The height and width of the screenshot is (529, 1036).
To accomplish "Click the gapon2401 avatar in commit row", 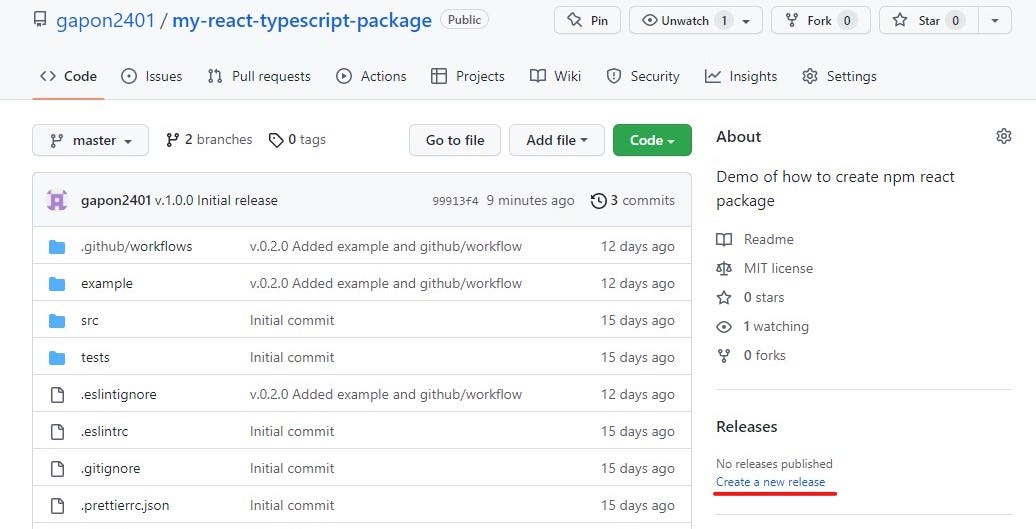I will (x=57, y=200).
